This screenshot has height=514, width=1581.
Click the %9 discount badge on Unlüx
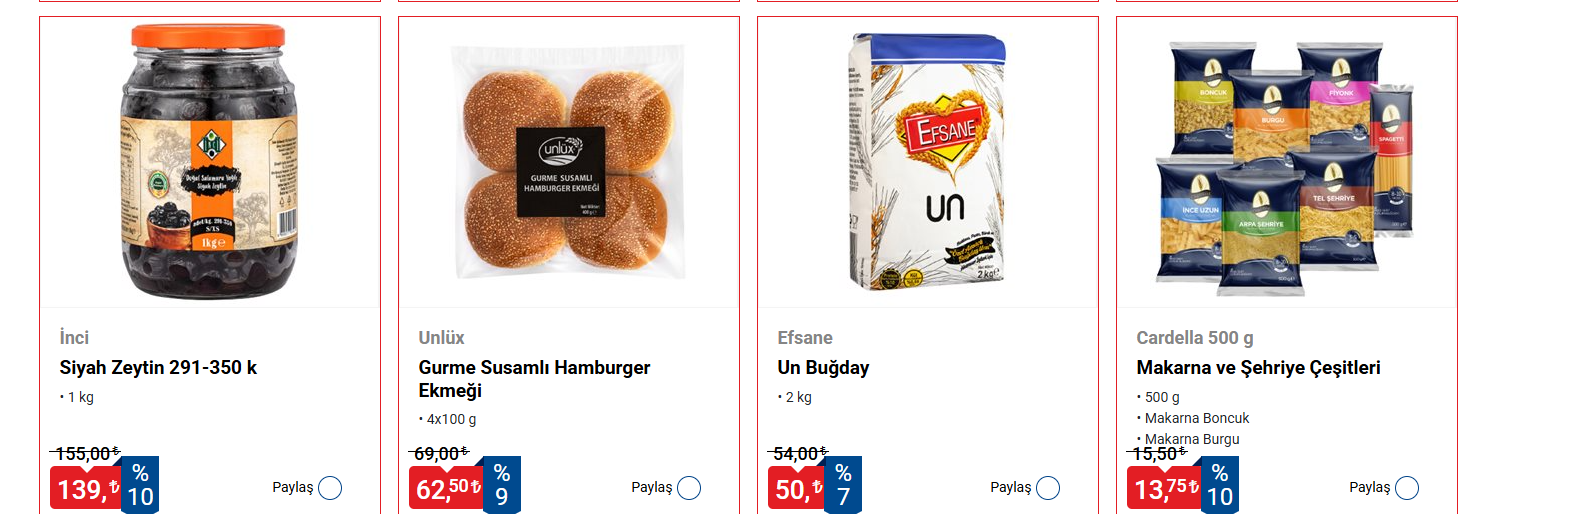[502, 486]
